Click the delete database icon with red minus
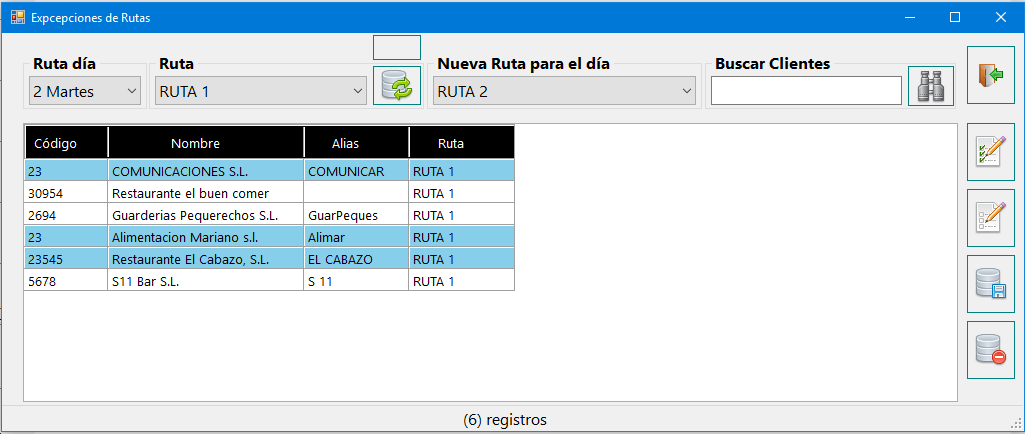This screenshot has height=434, width=1025. click(990, 350)
